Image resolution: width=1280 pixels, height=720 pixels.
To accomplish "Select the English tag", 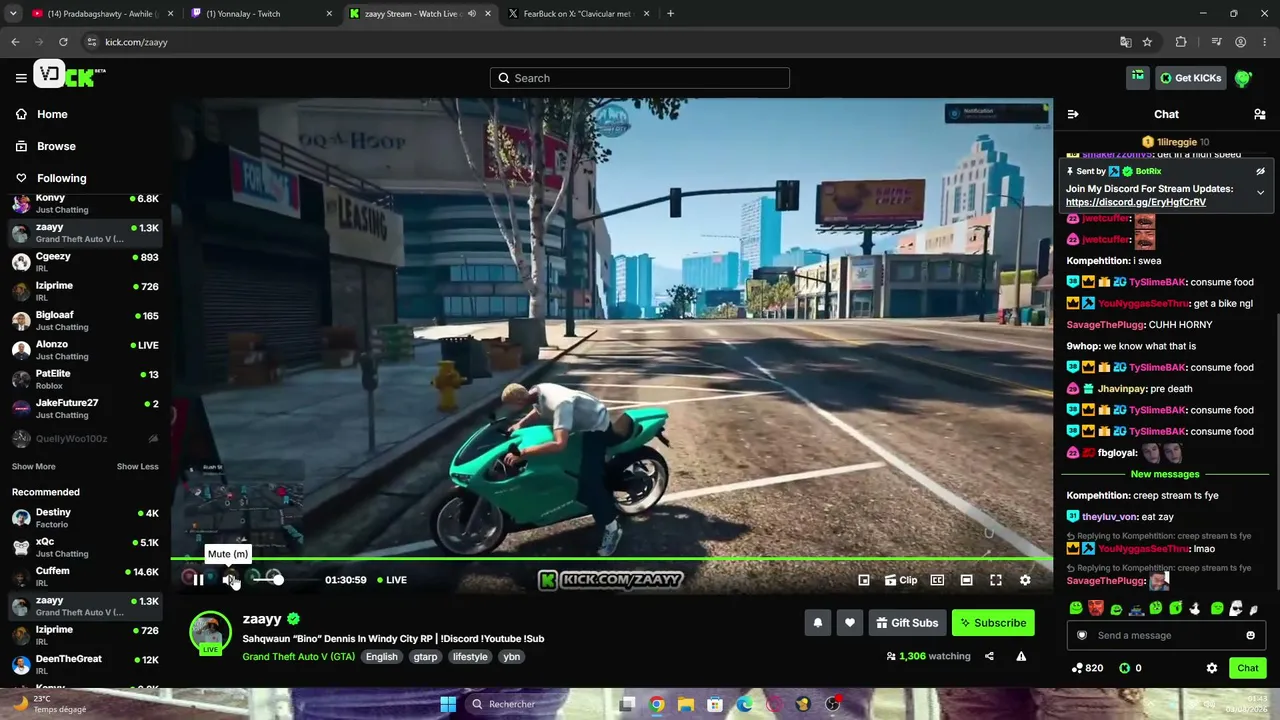I will pyautogui.click(x=381, y=657).
